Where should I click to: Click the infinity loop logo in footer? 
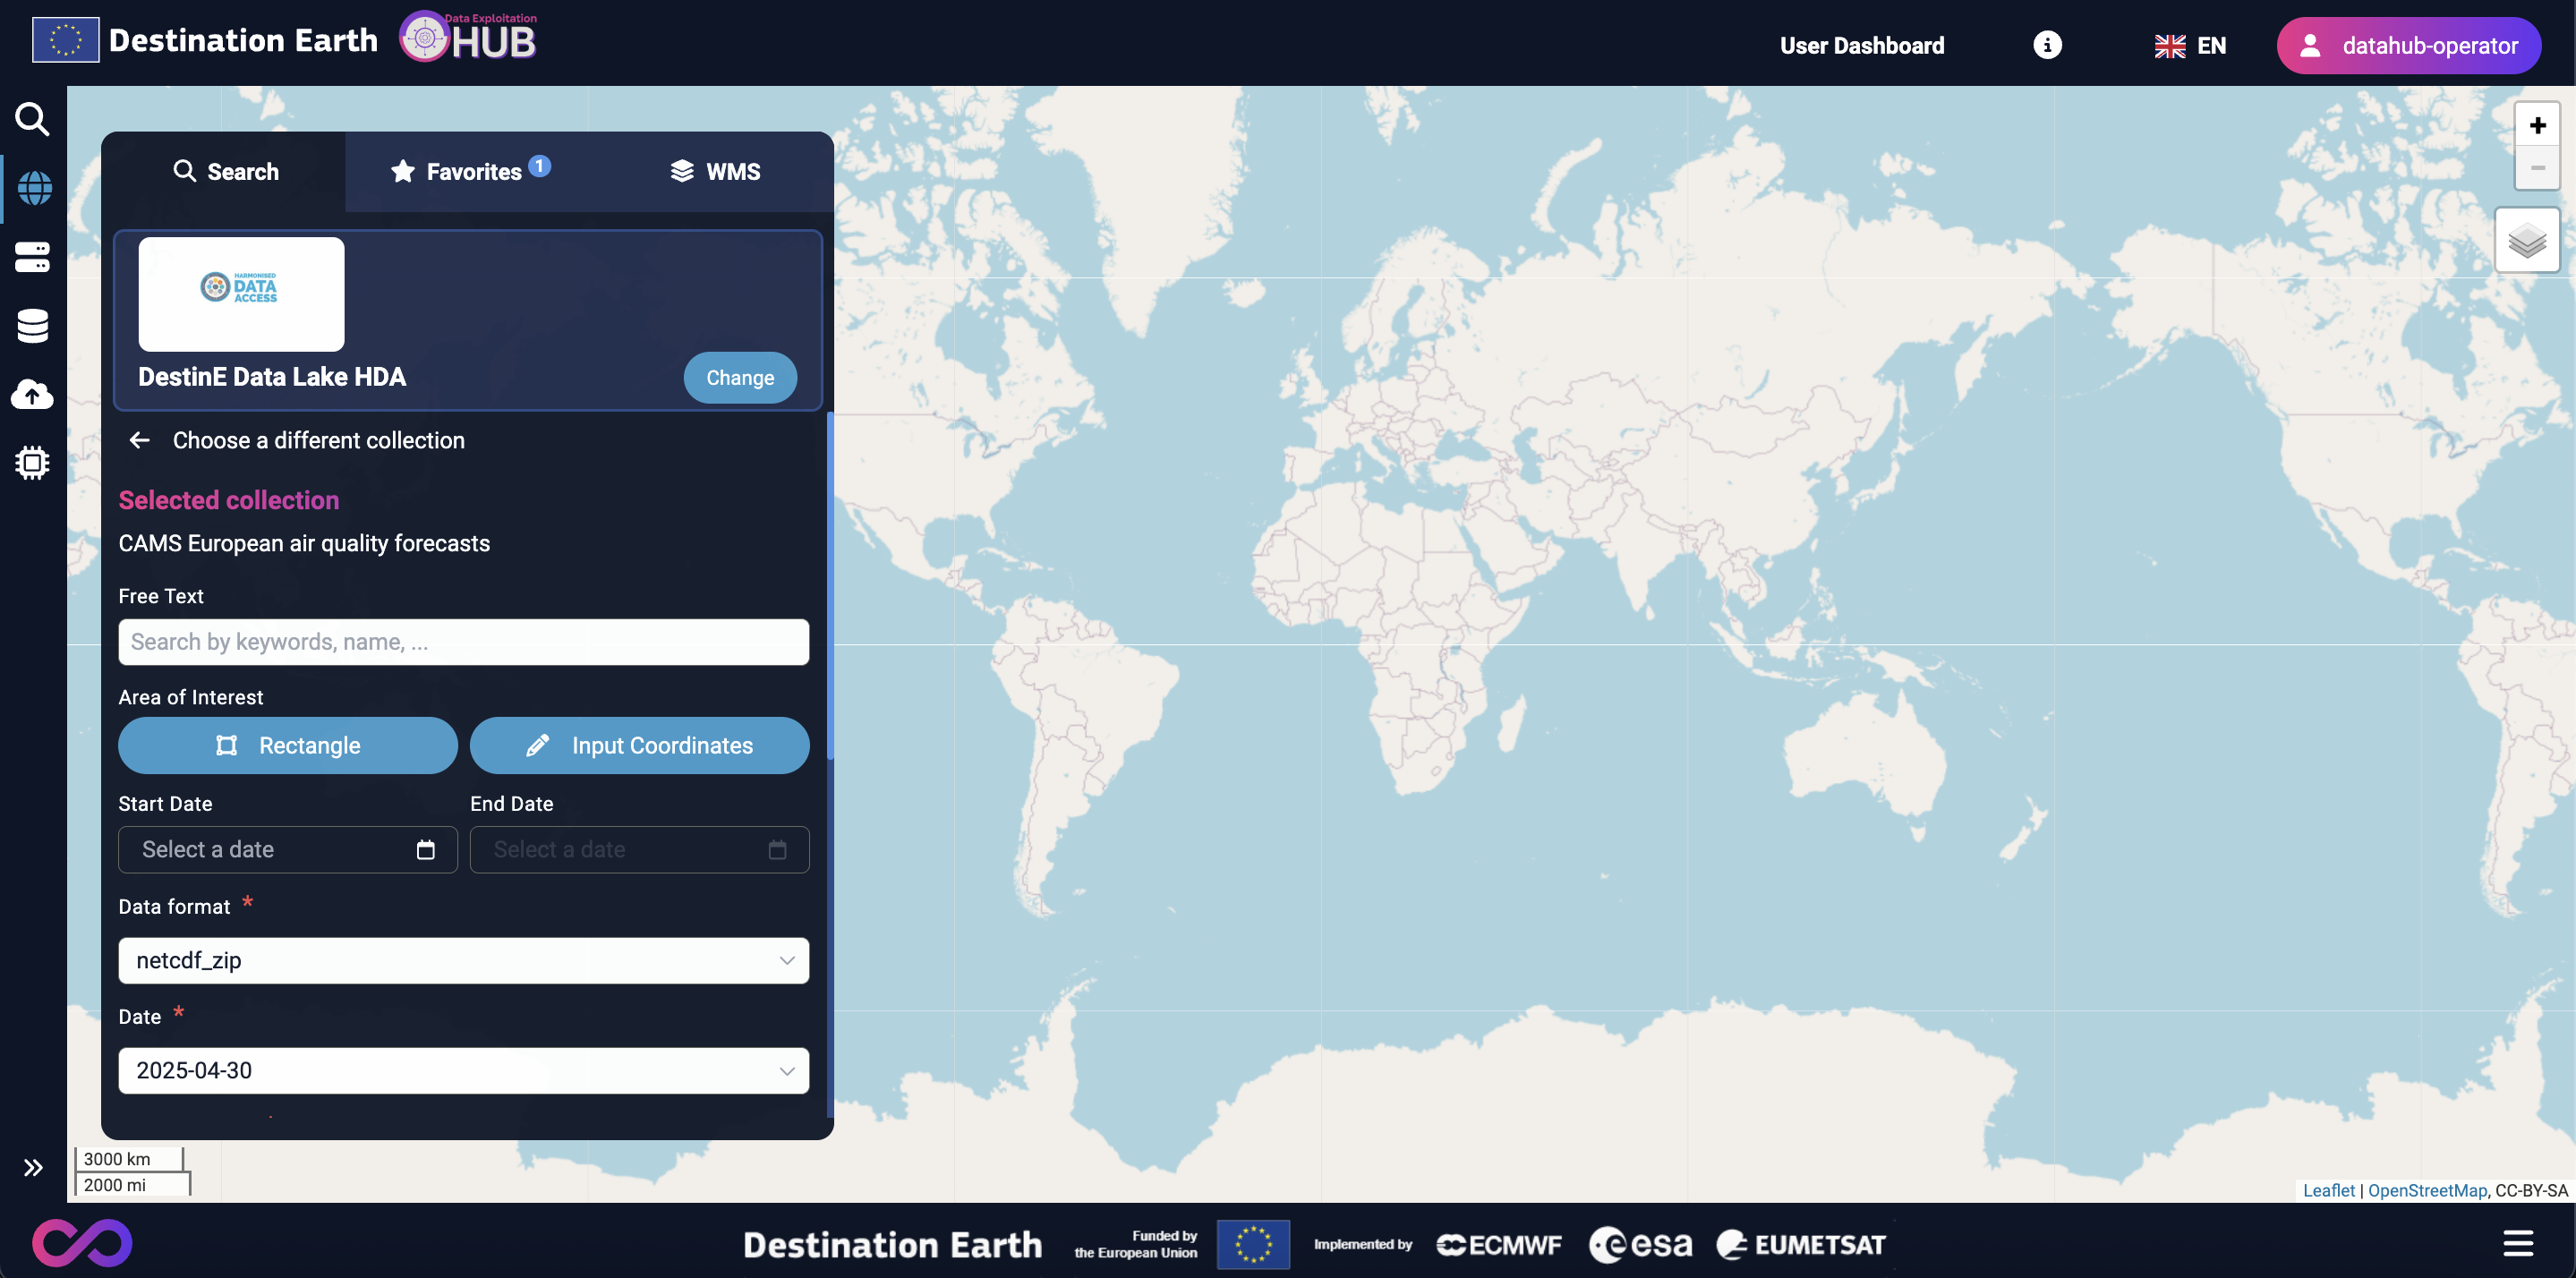[82, 1243]
